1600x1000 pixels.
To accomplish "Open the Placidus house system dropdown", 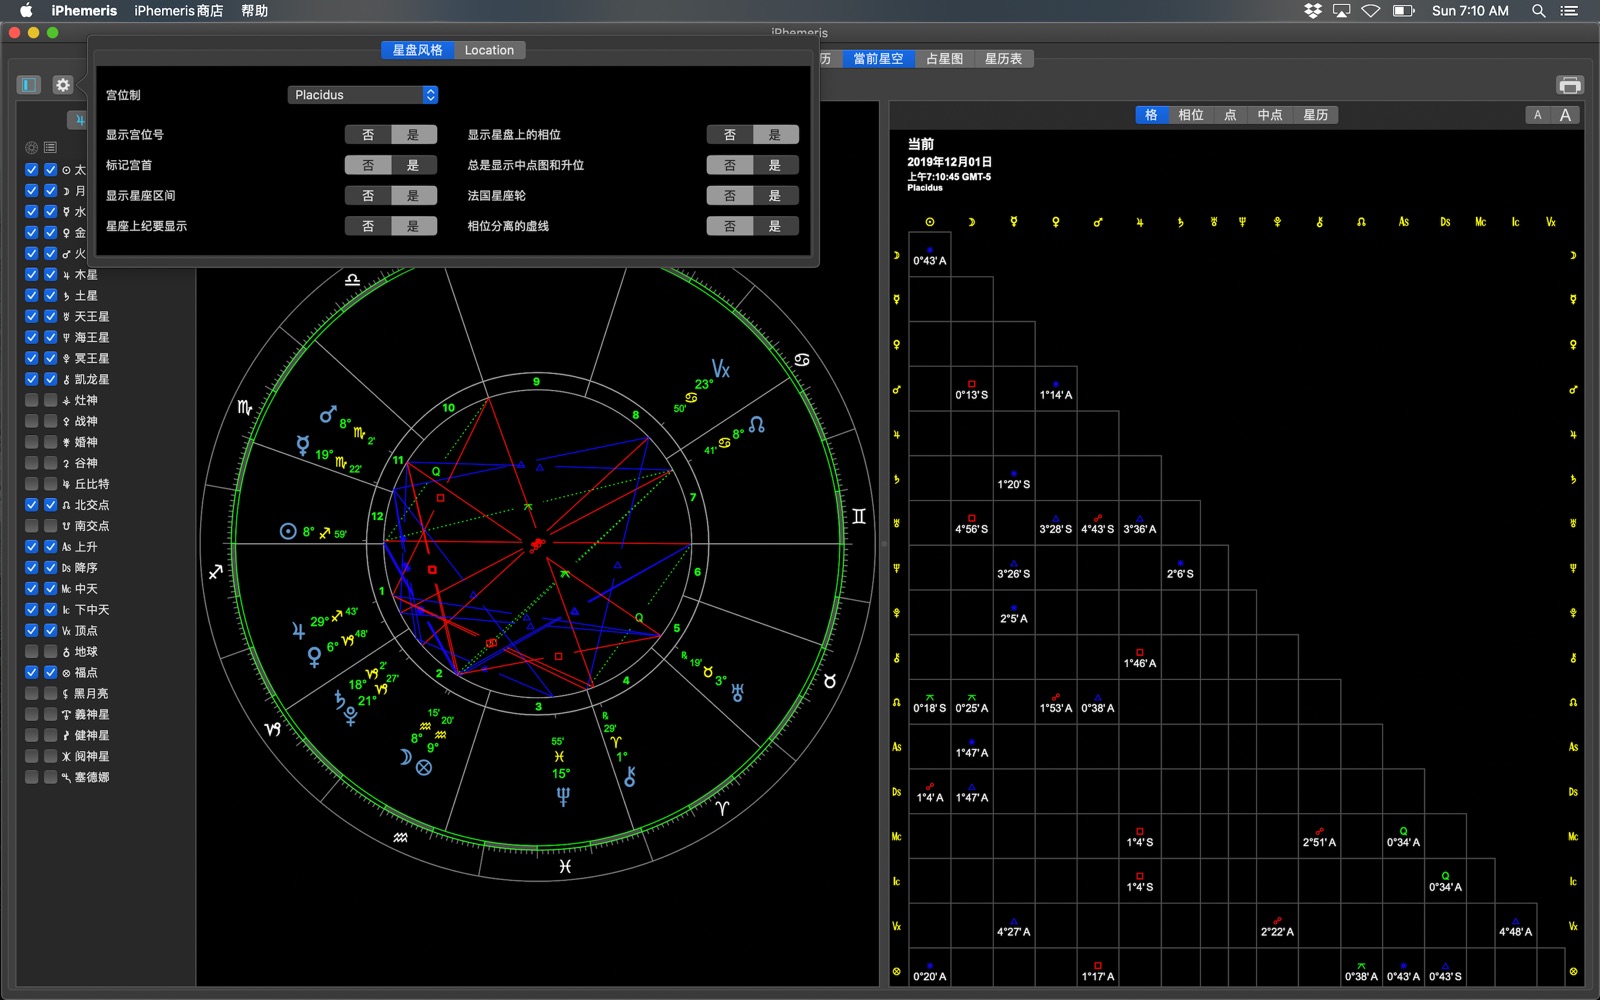I will (x=363, y=95).
